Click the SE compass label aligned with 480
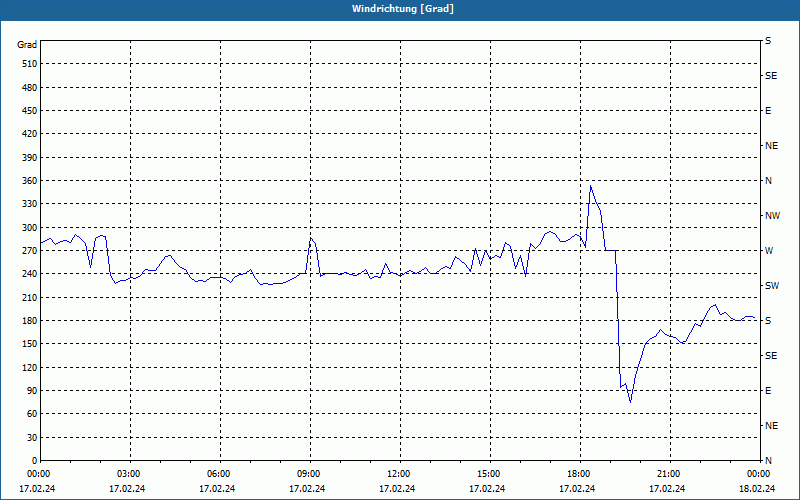The height and width of the screenshot is (500, 800). [771, 76]
